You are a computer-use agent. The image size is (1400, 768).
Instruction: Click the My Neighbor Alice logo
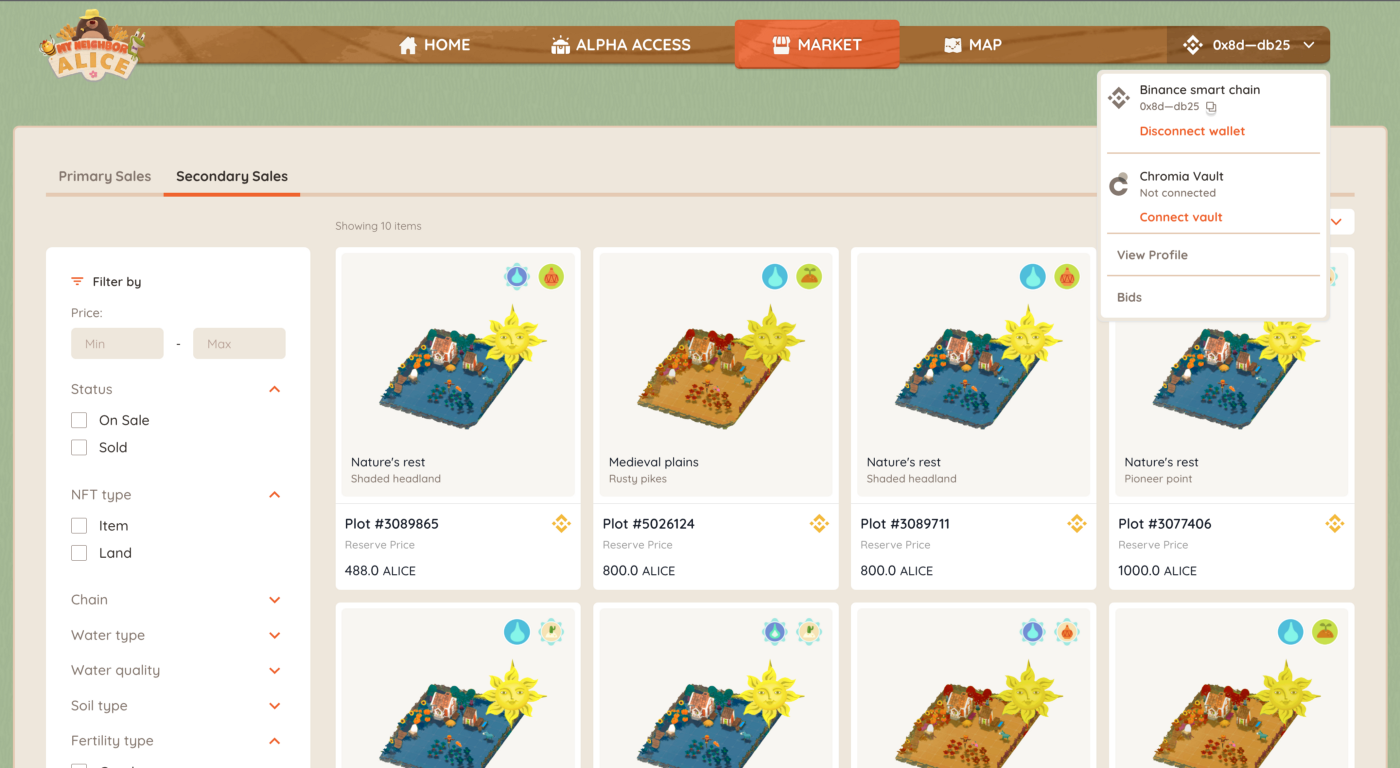[92, 48]
